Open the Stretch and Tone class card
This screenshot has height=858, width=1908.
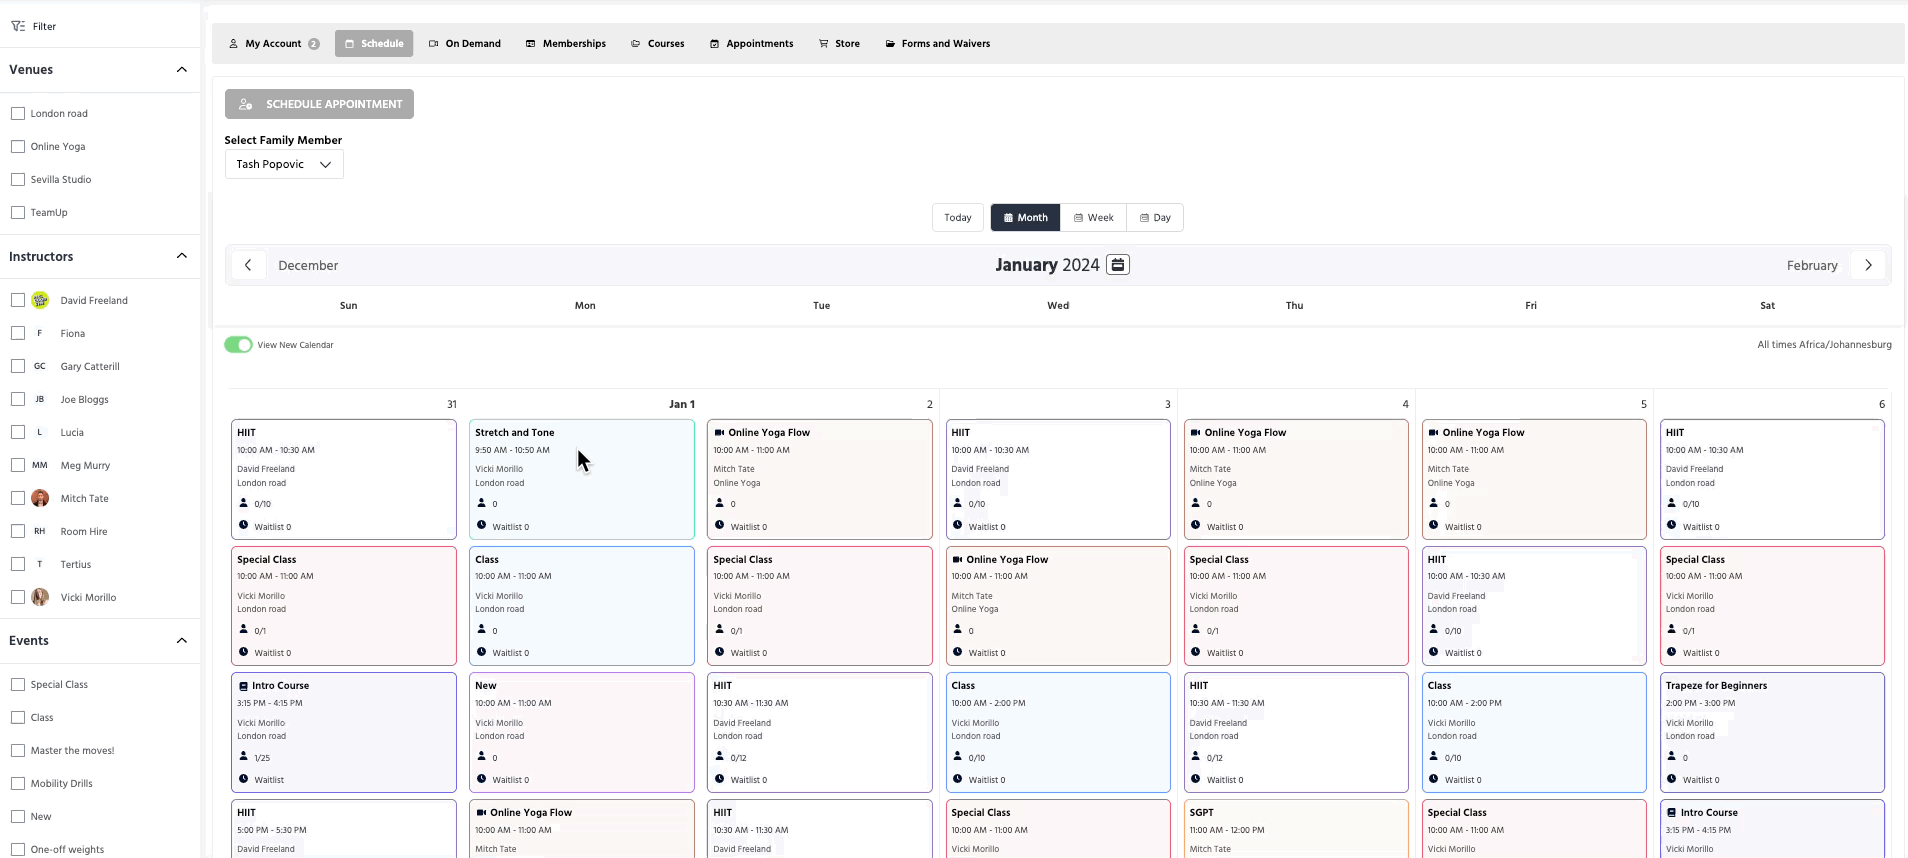click(x=581, y=479)
